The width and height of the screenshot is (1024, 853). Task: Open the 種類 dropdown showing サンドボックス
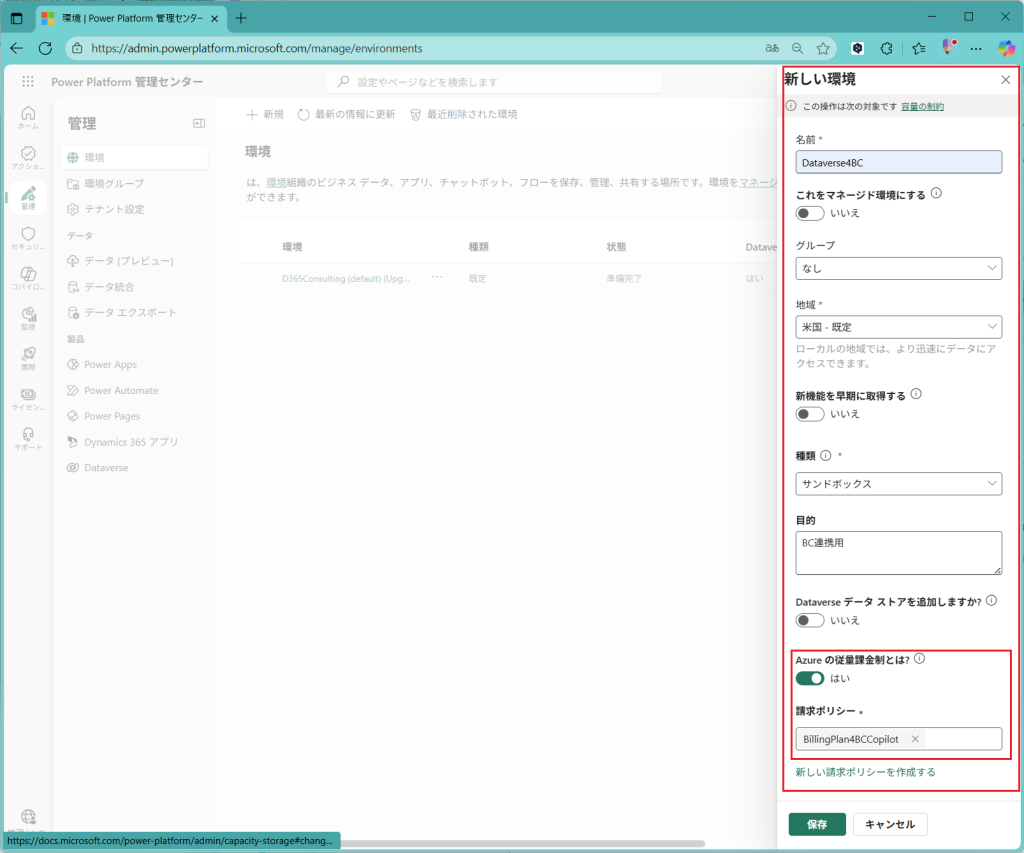pos(899,483)
